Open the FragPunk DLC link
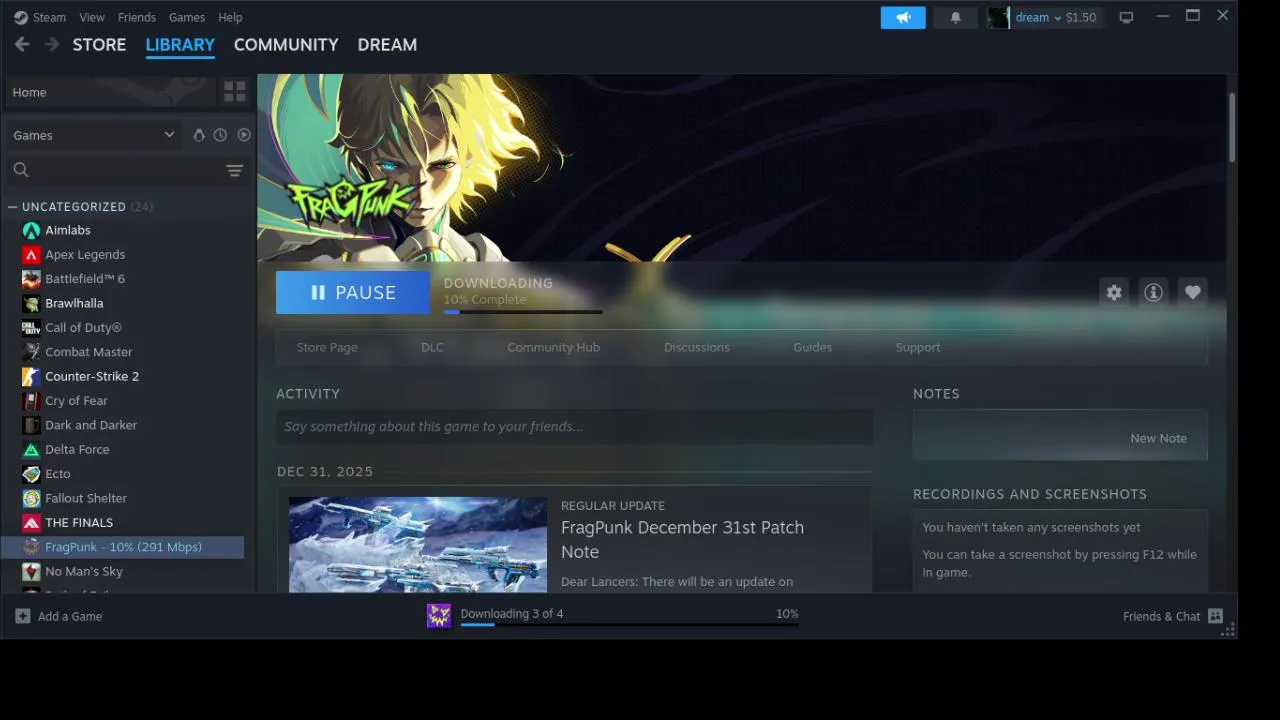The height and width of the screenshot is (720, 1280). (x=432, y=347)
